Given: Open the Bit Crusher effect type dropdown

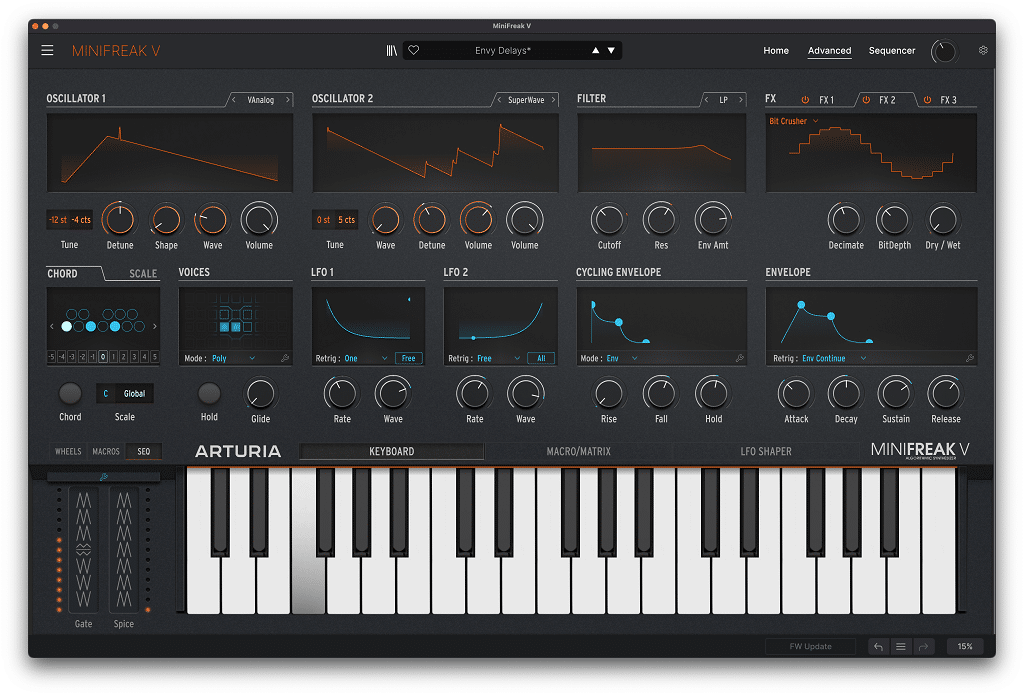Looking at the screenshot, I should 793,121.
